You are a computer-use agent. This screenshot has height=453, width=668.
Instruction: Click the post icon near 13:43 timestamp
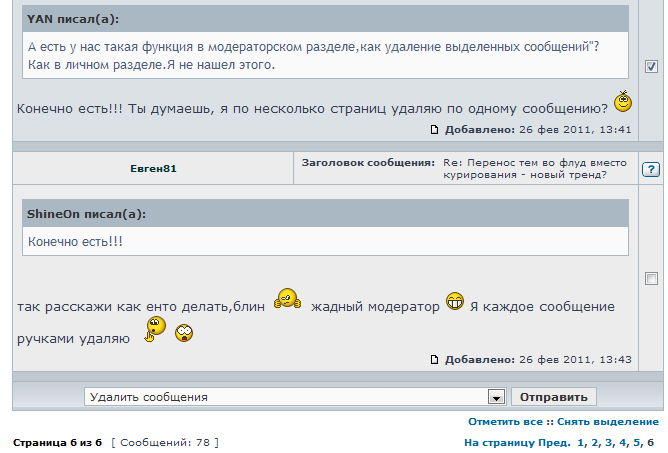434,360
